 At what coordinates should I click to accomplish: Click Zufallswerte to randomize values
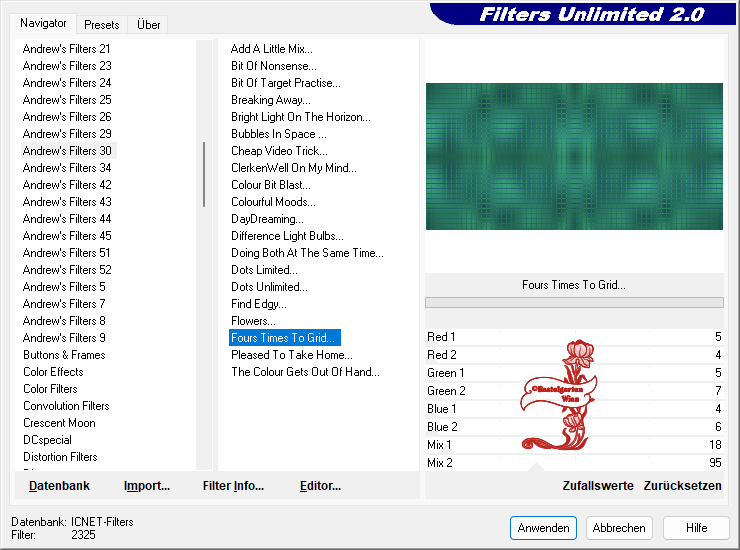(x=598, y=485)
